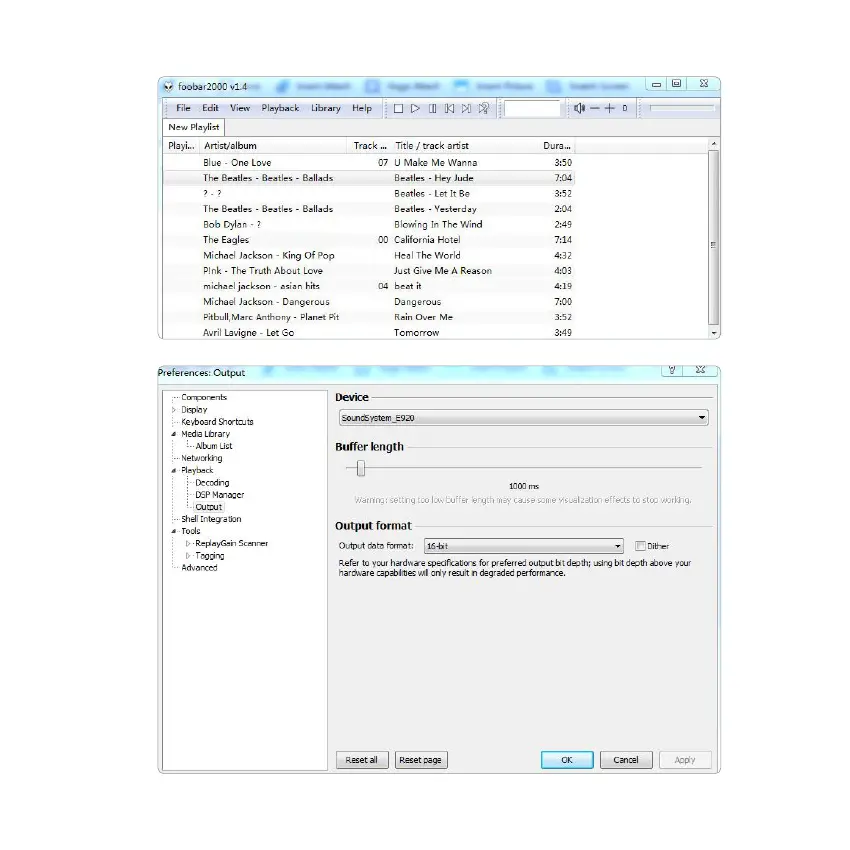
Task: Click the Reset page button
Action: pos(421,760)
